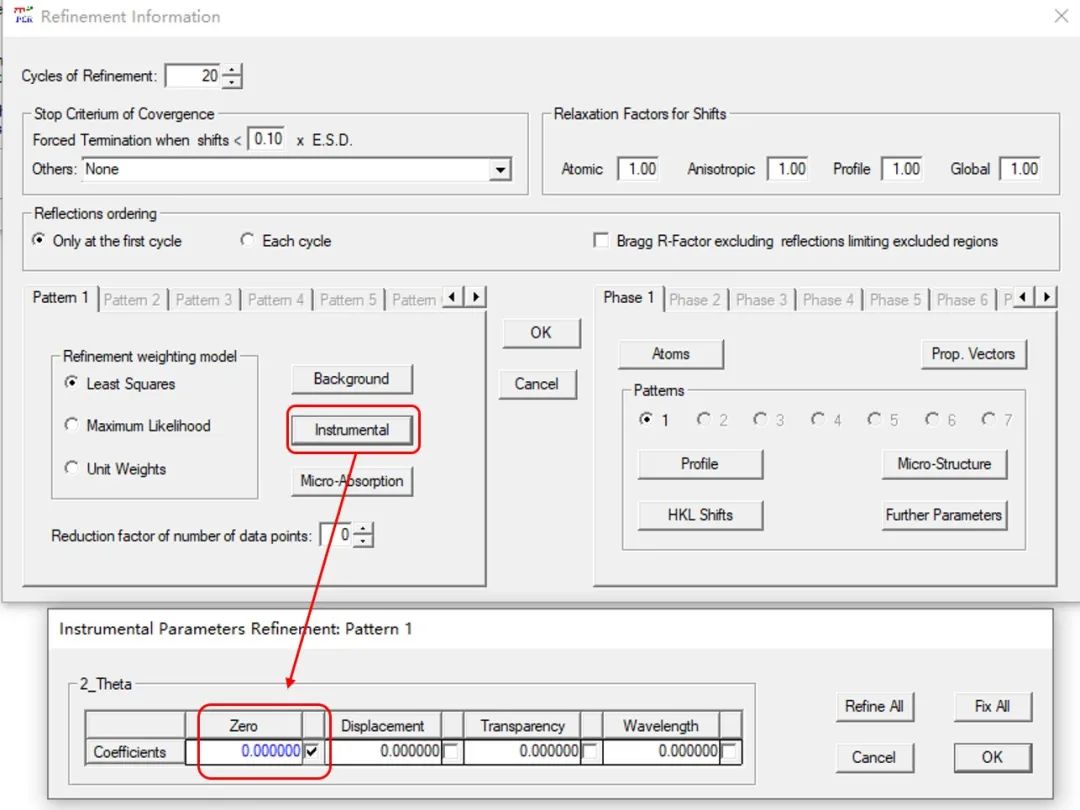
Task: Switch to the Phase 1 tab
Action: [x=629, y=298]
